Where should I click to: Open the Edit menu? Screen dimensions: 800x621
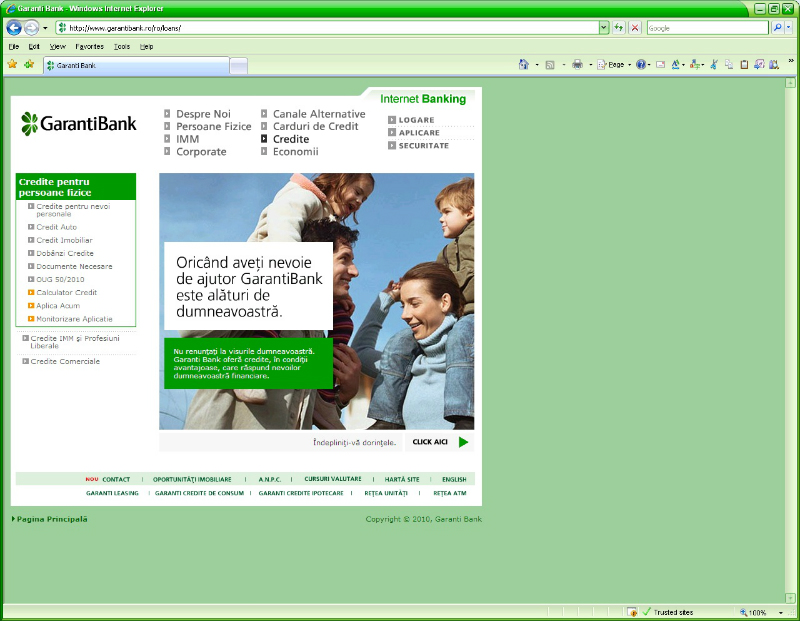click(x=34, y=46)
